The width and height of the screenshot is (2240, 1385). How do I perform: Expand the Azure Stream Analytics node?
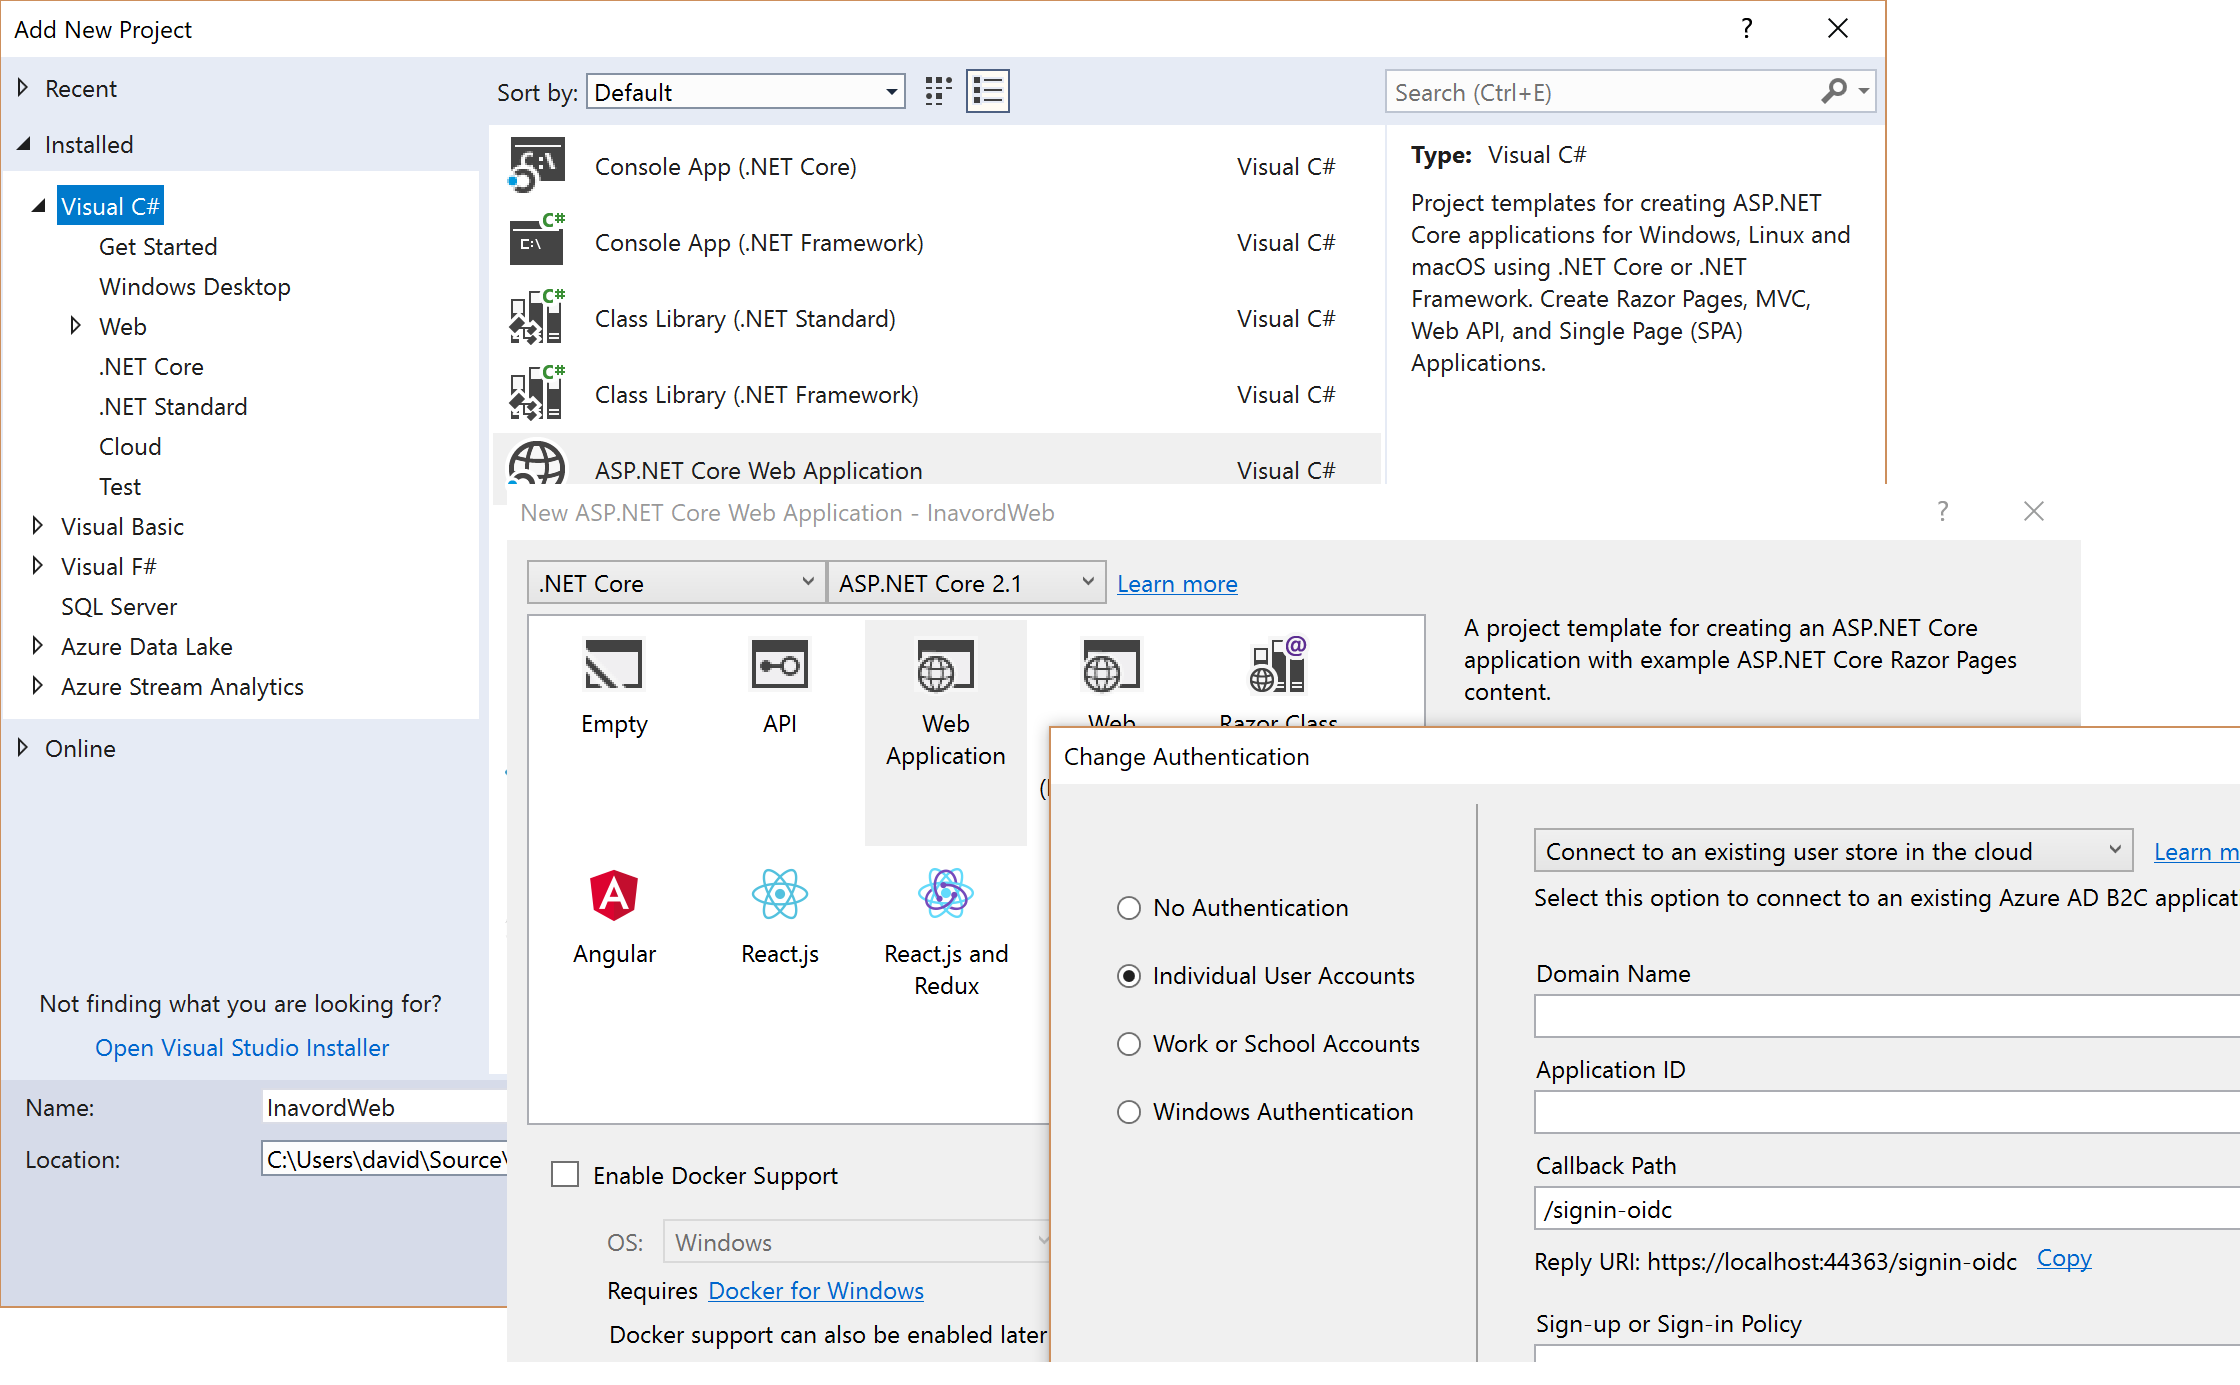tap(37, 686)
